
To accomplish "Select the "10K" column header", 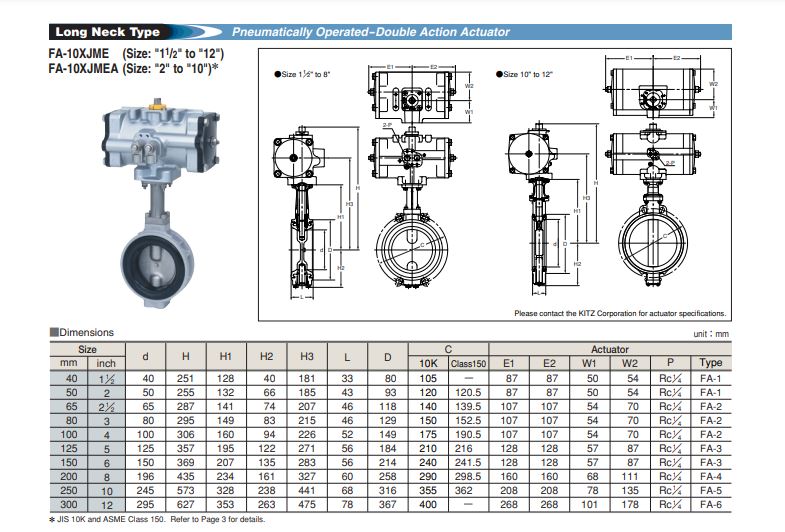I will [x=427, y=362].
